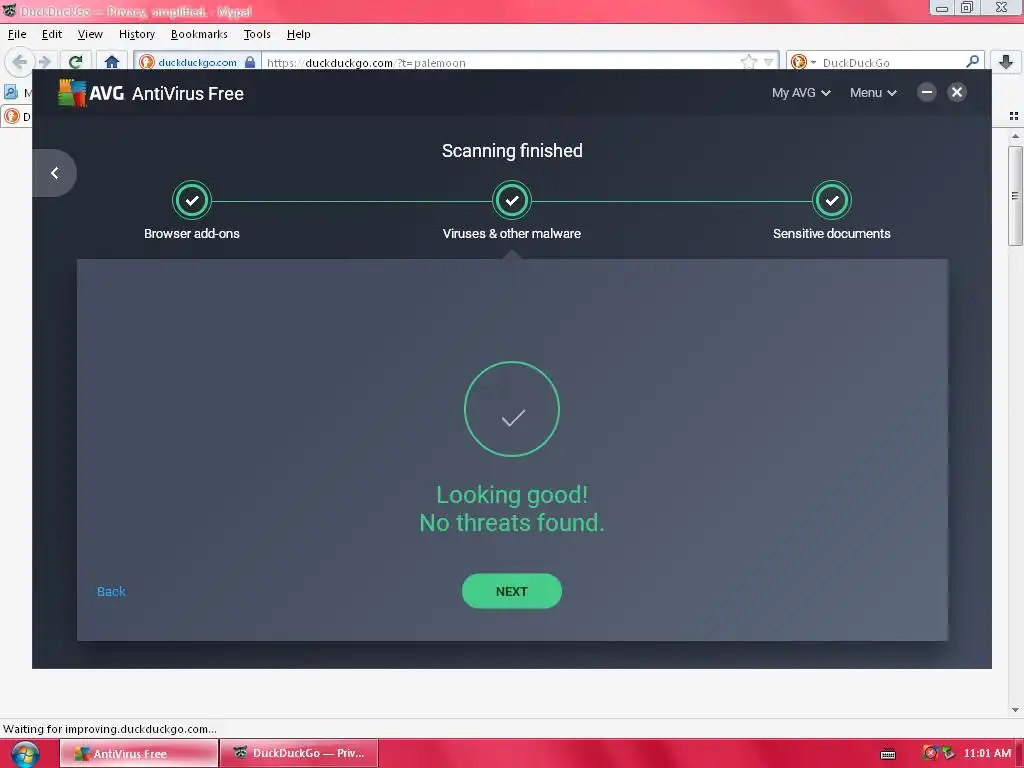Go to browser Home page
The width and height of the screenshot is (1024, 768).
click(112, 62)
